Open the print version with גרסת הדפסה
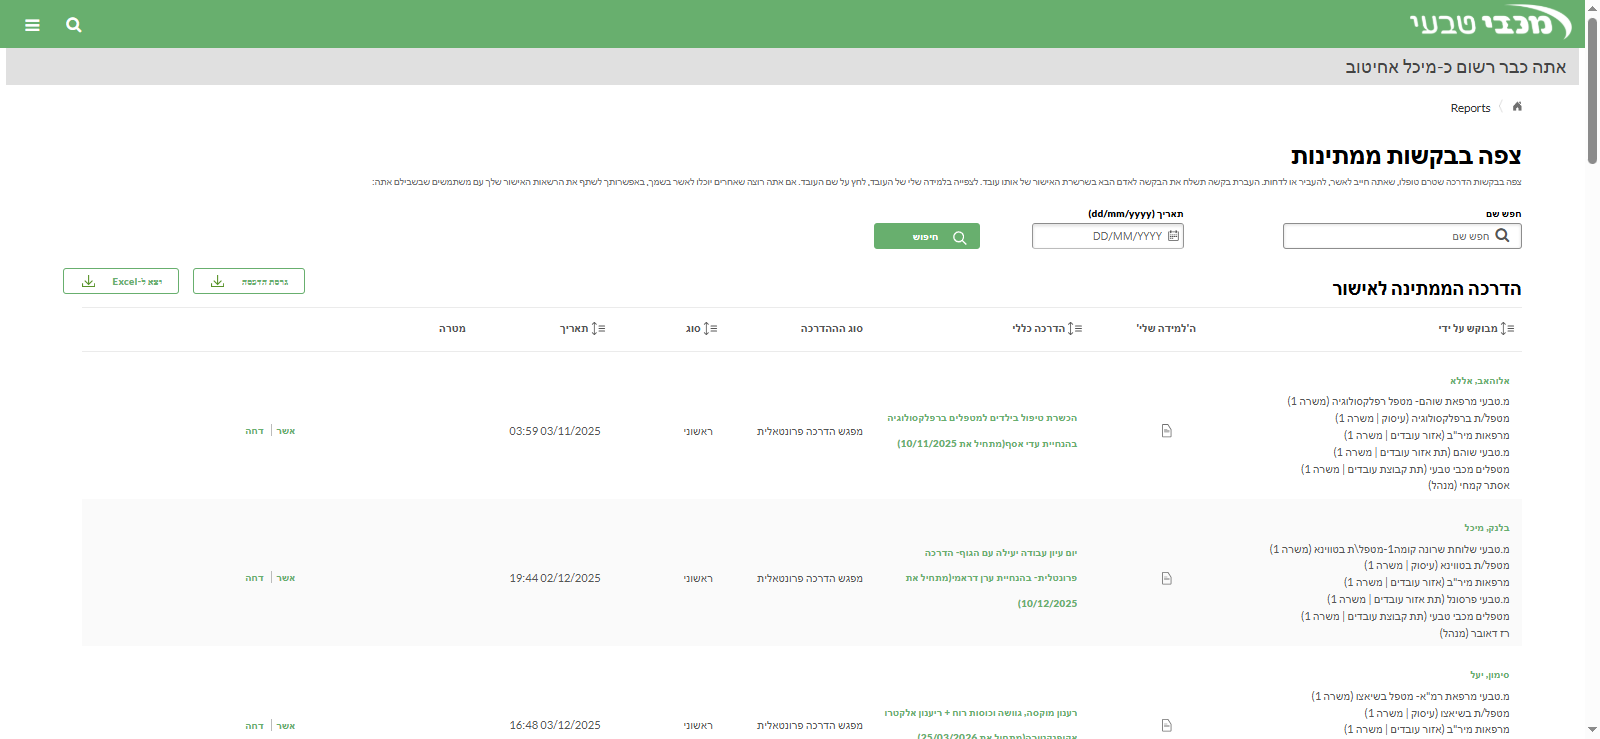The height and width of the screenshot is (739, 1600). point(249,281)
